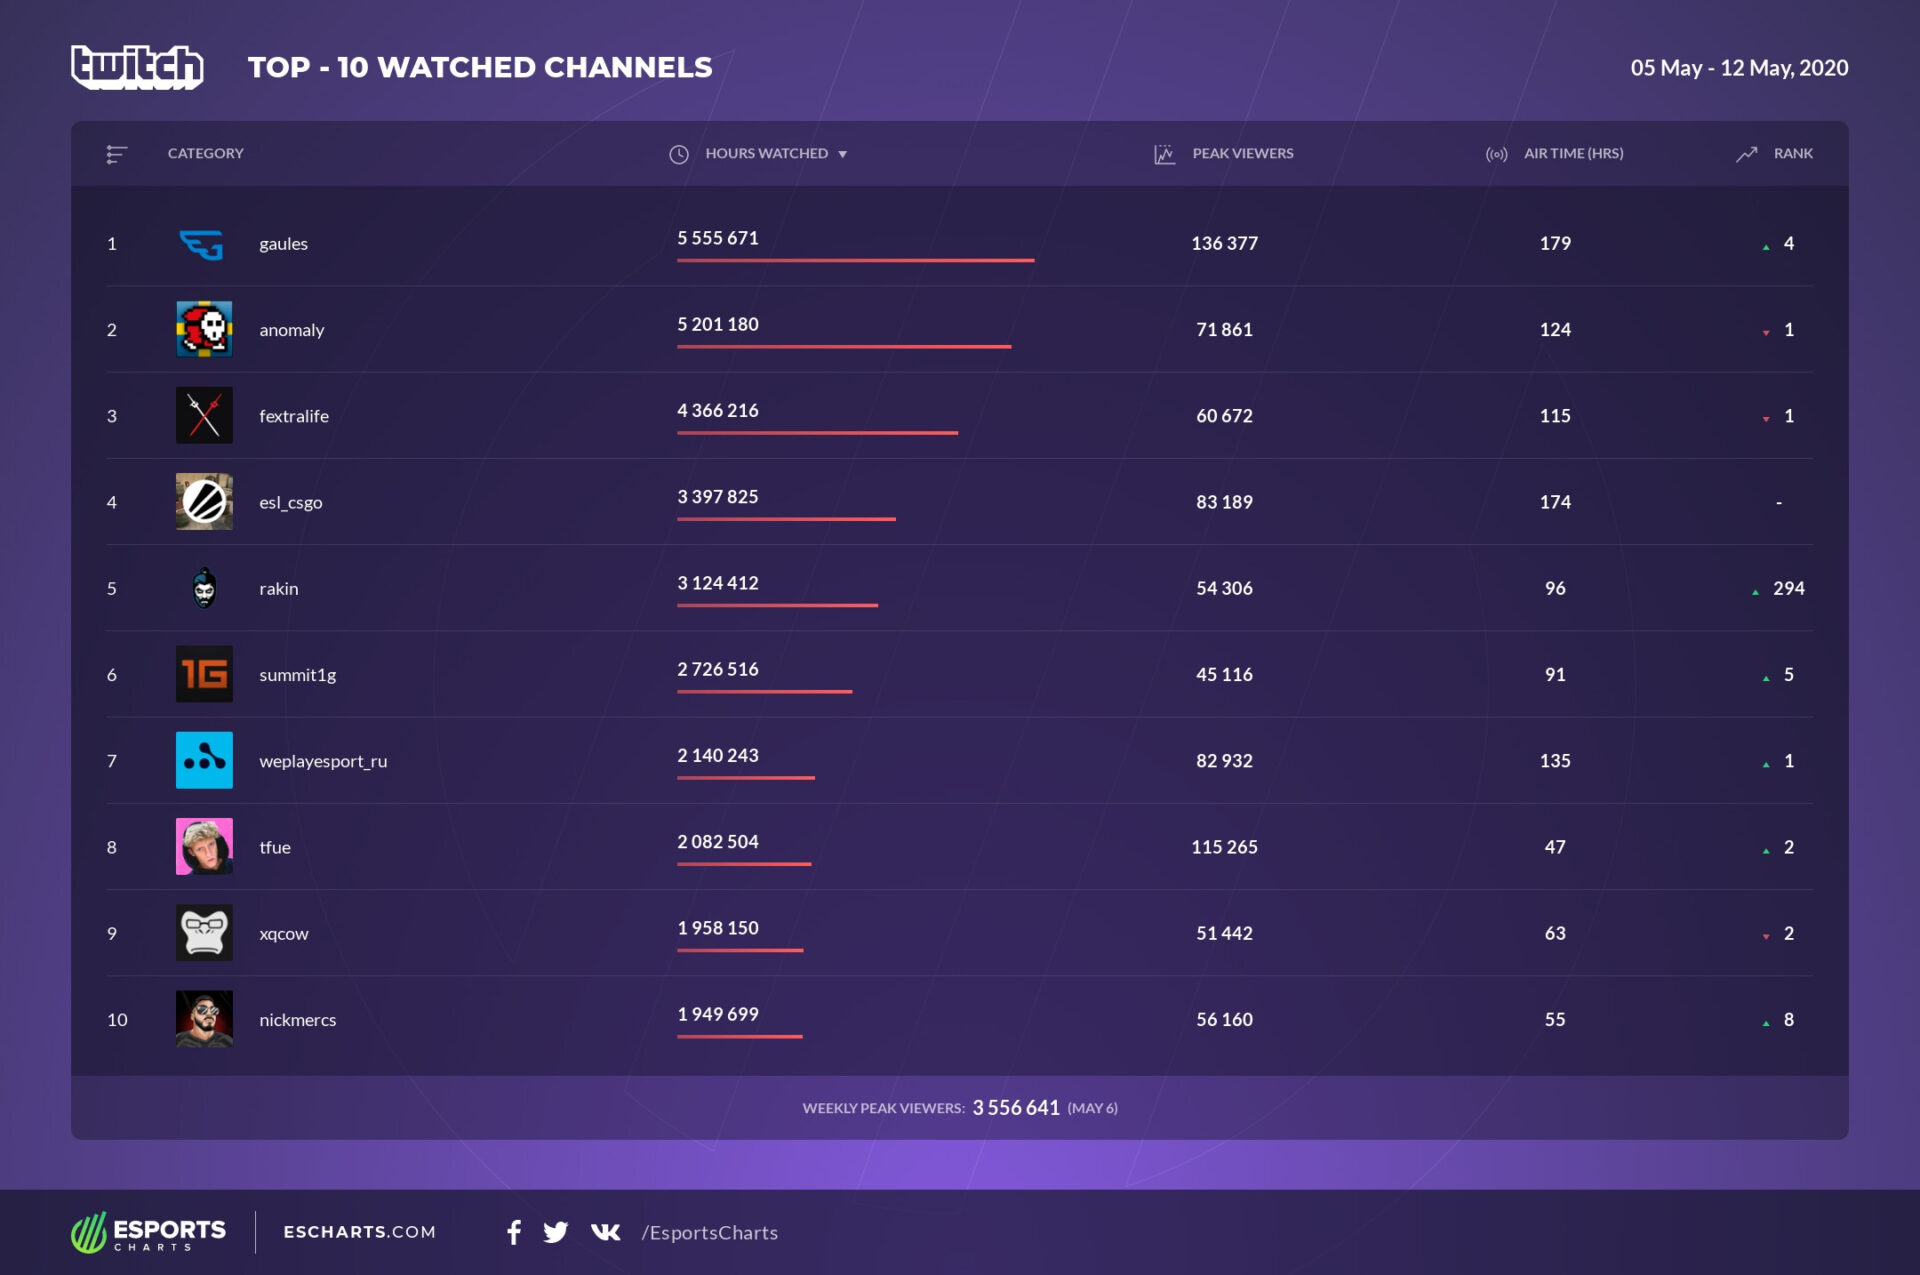Click the (MAY 6) peak date label
The image size is (1920, 1275).
1092,1108
